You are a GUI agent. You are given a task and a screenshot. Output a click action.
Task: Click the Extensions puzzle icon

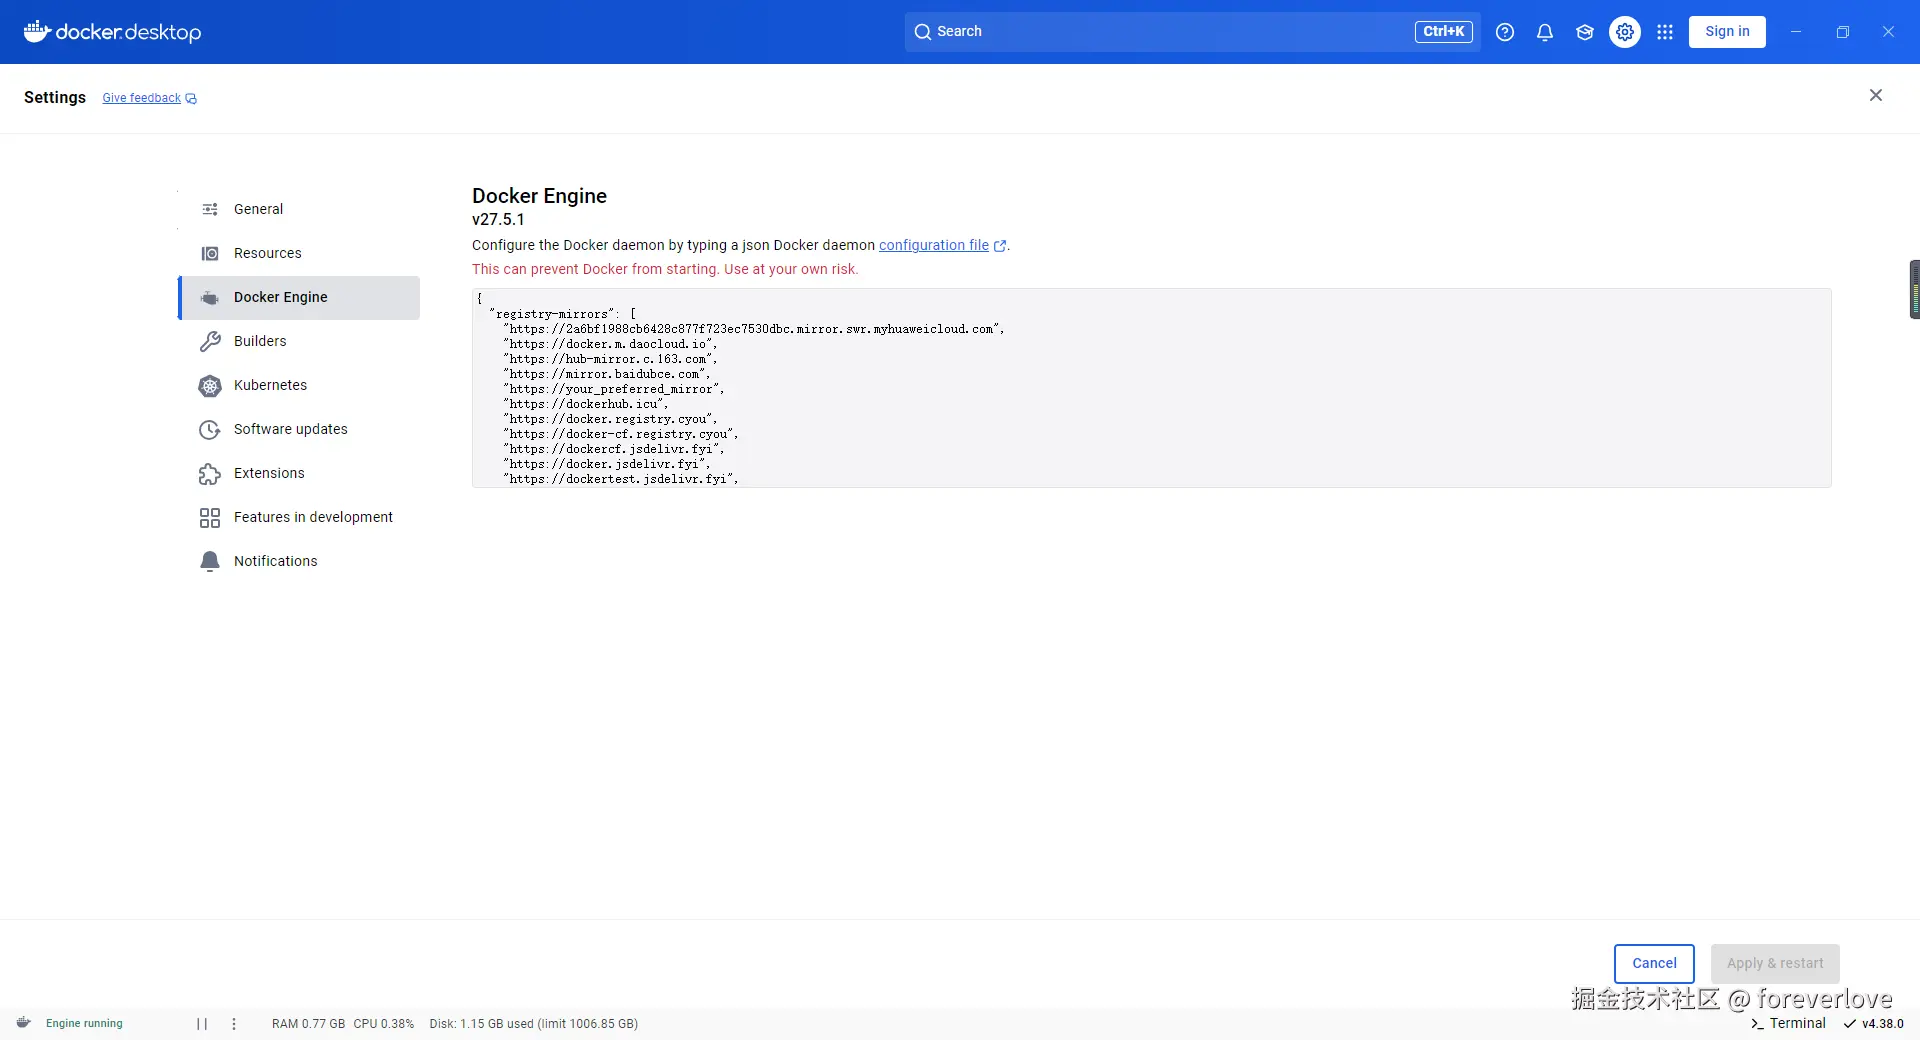point(210,473)
